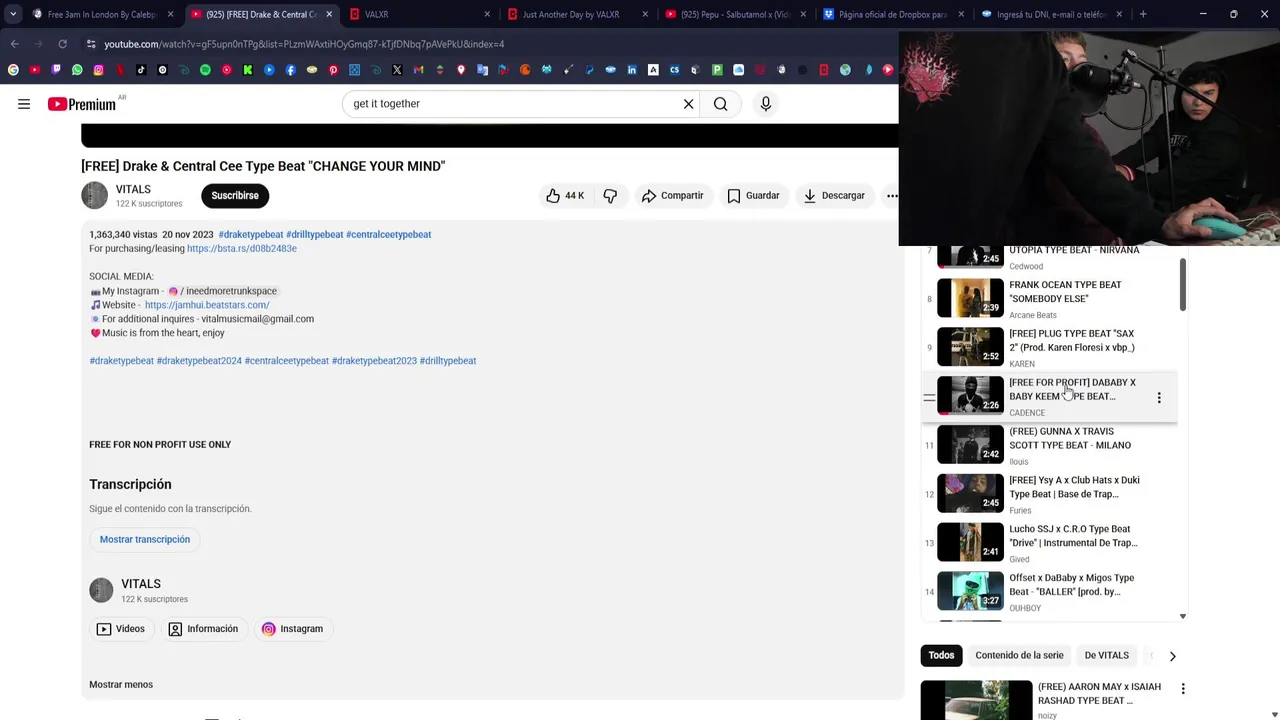Viewport: 1280px width, 720px height.
Task: Open a new browser tab
Action: [1143, 14]
